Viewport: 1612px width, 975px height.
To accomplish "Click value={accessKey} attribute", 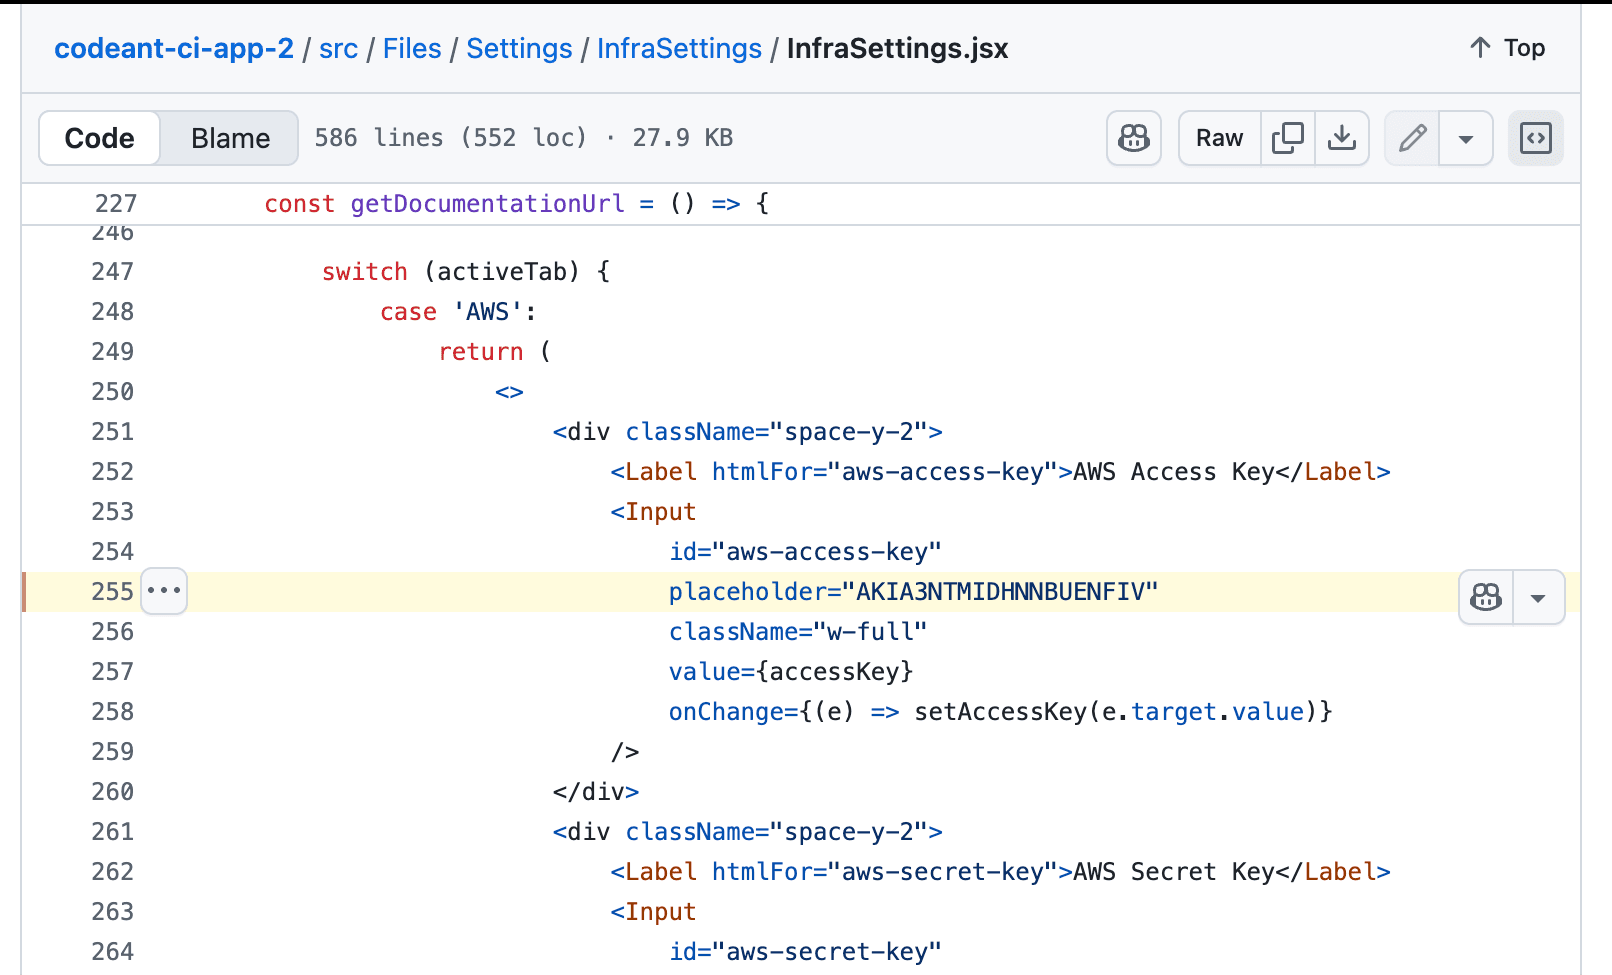I will pyautogui.click(x=791, y=671).
